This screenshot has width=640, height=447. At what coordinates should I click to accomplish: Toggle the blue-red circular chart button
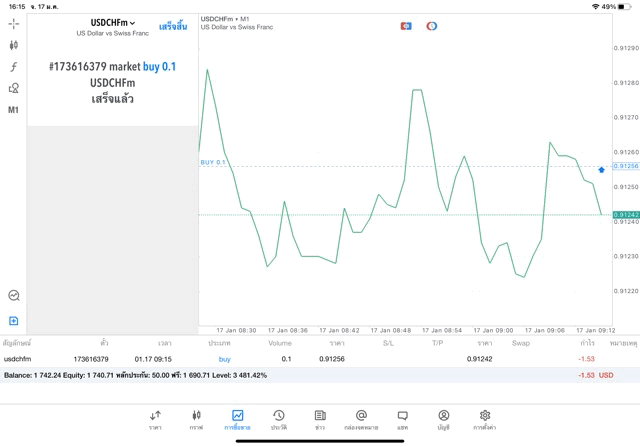pos(432,26)
